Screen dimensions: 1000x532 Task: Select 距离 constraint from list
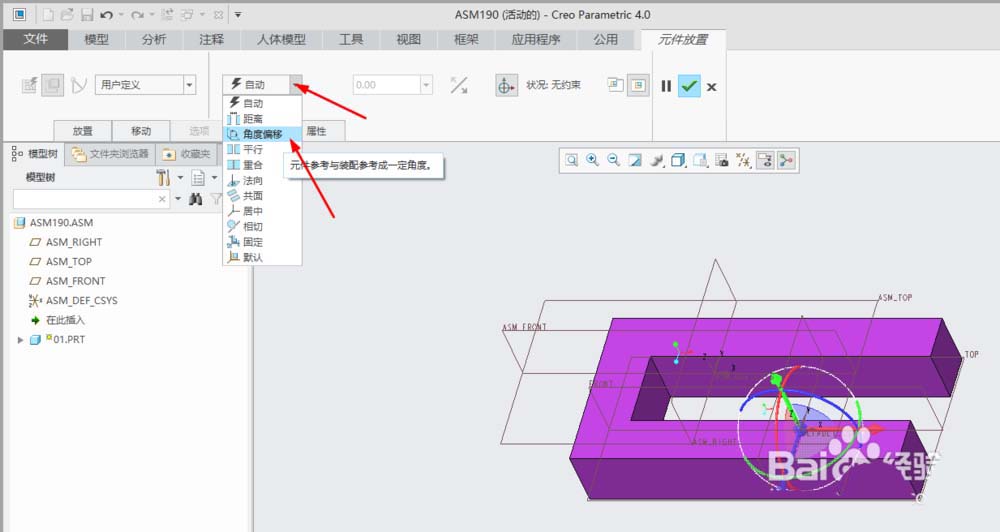coord(262,119)
